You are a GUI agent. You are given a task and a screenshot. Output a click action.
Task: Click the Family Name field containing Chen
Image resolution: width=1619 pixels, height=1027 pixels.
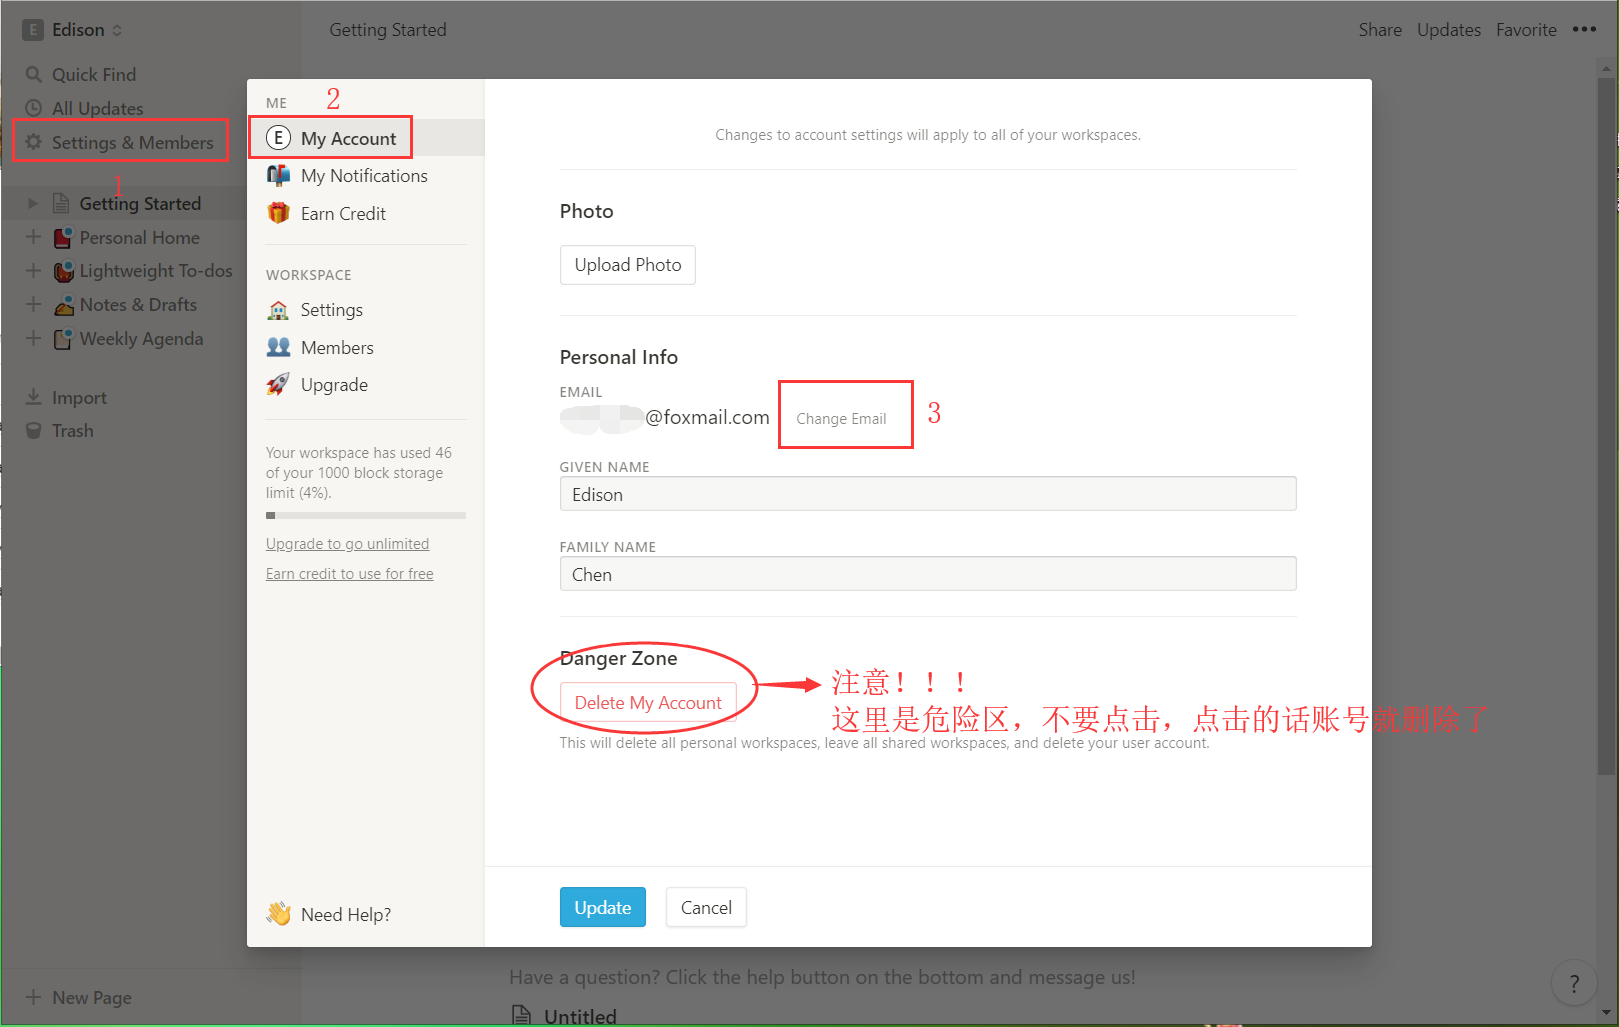928,574
